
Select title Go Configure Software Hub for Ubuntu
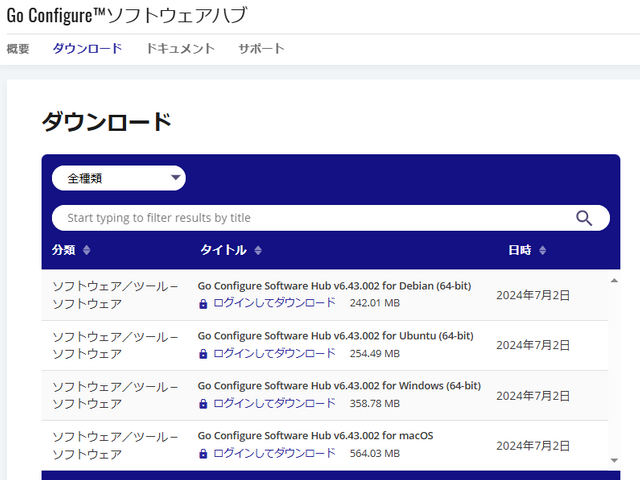coord(336,336)
